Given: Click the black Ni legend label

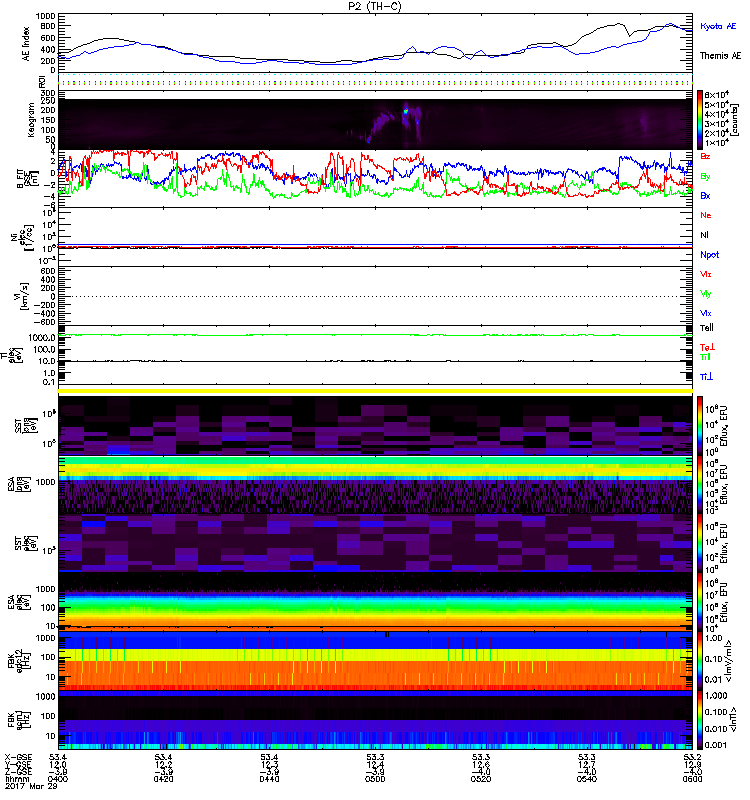Looking at the screenshot, I should pyautogui.click(x=704, y=235).
